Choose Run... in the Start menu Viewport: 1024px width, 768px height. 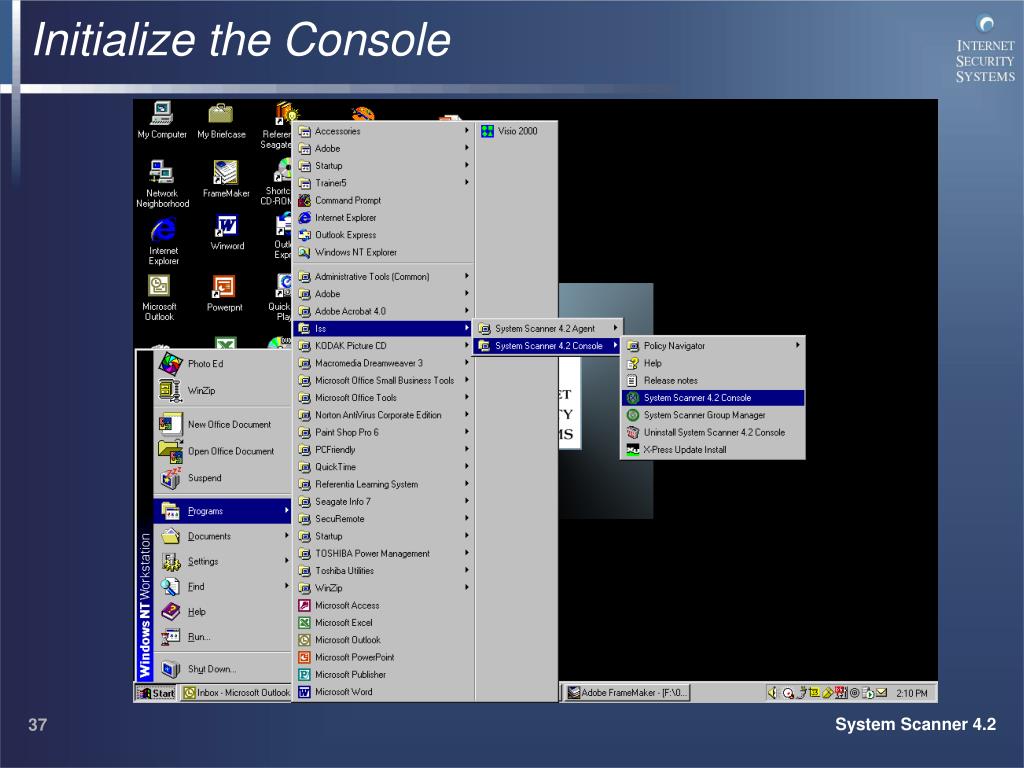point(222,637)
